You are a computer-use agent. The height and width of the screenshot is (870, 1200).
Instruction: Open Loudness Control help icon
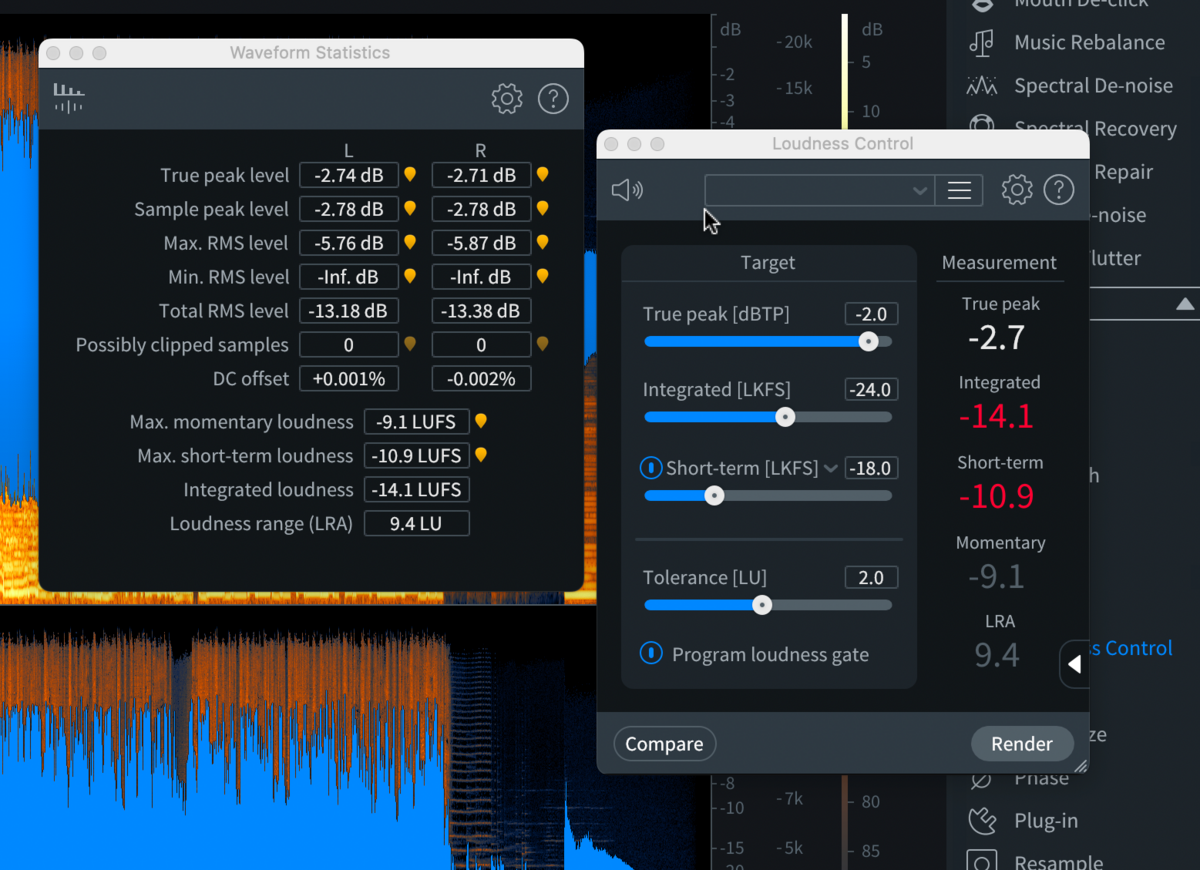(x=1059, y=190)
